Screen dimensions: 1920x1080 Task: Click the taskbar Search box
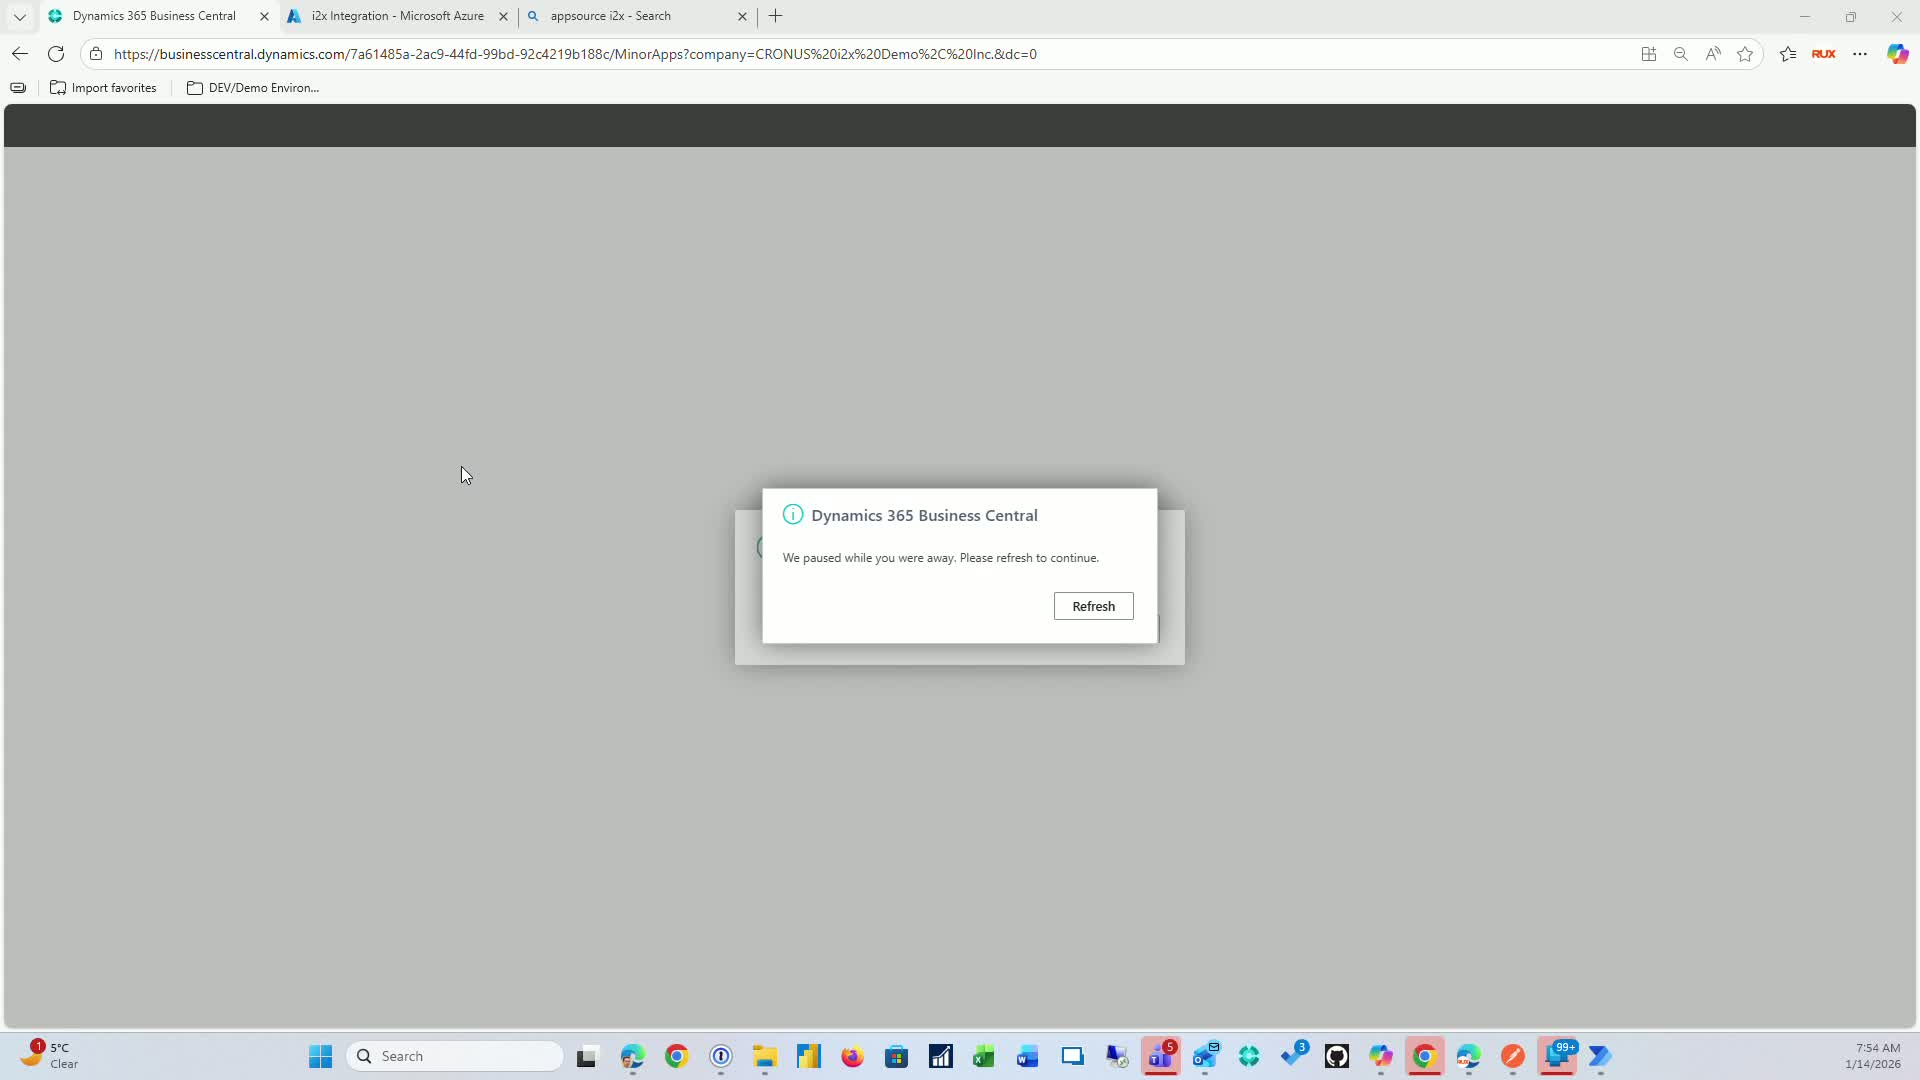pos(455,1056)
